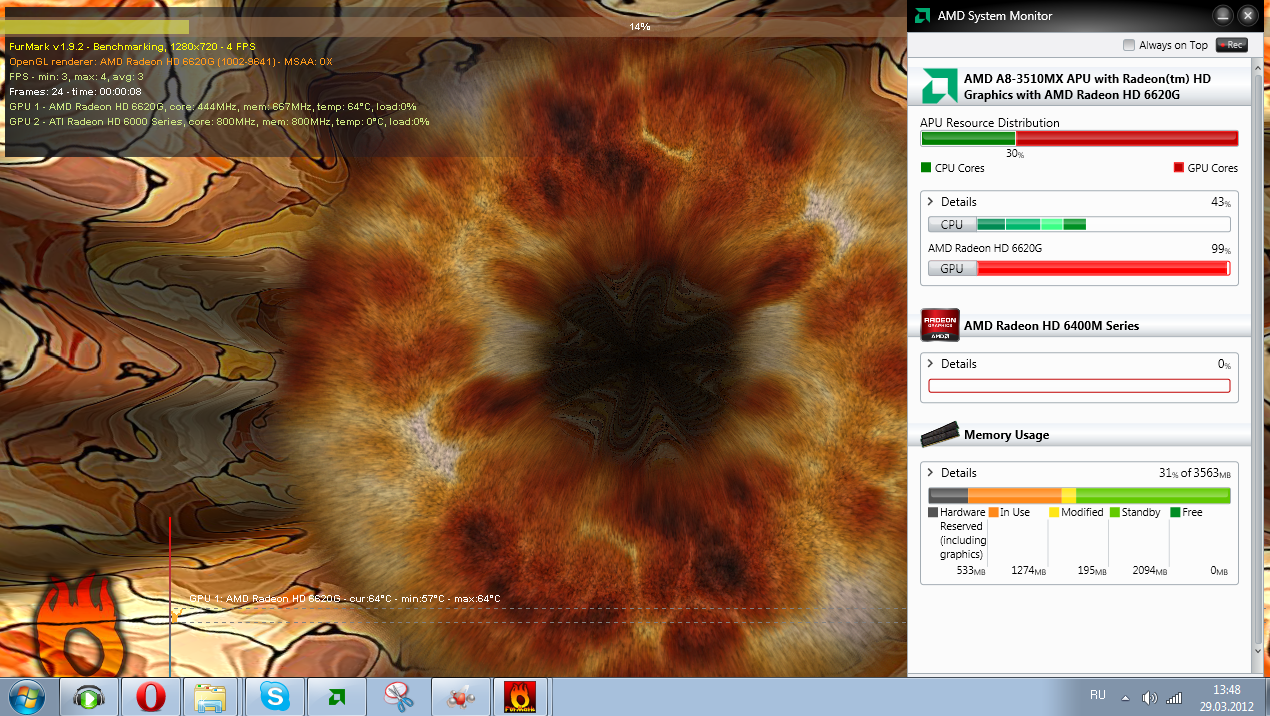The width and height of the screenshot is (1270, 716).
Task: Click the Standby legend swatch
Action: coord(1115,512)
